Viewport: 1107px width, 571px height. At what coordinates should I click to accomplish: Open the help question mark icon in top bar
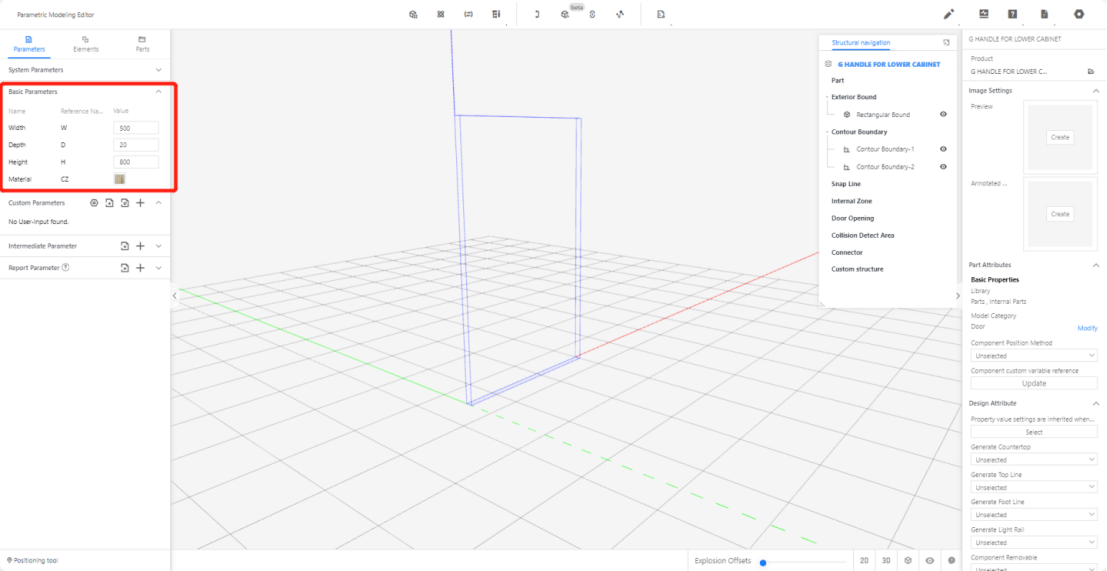[1012, 14]
